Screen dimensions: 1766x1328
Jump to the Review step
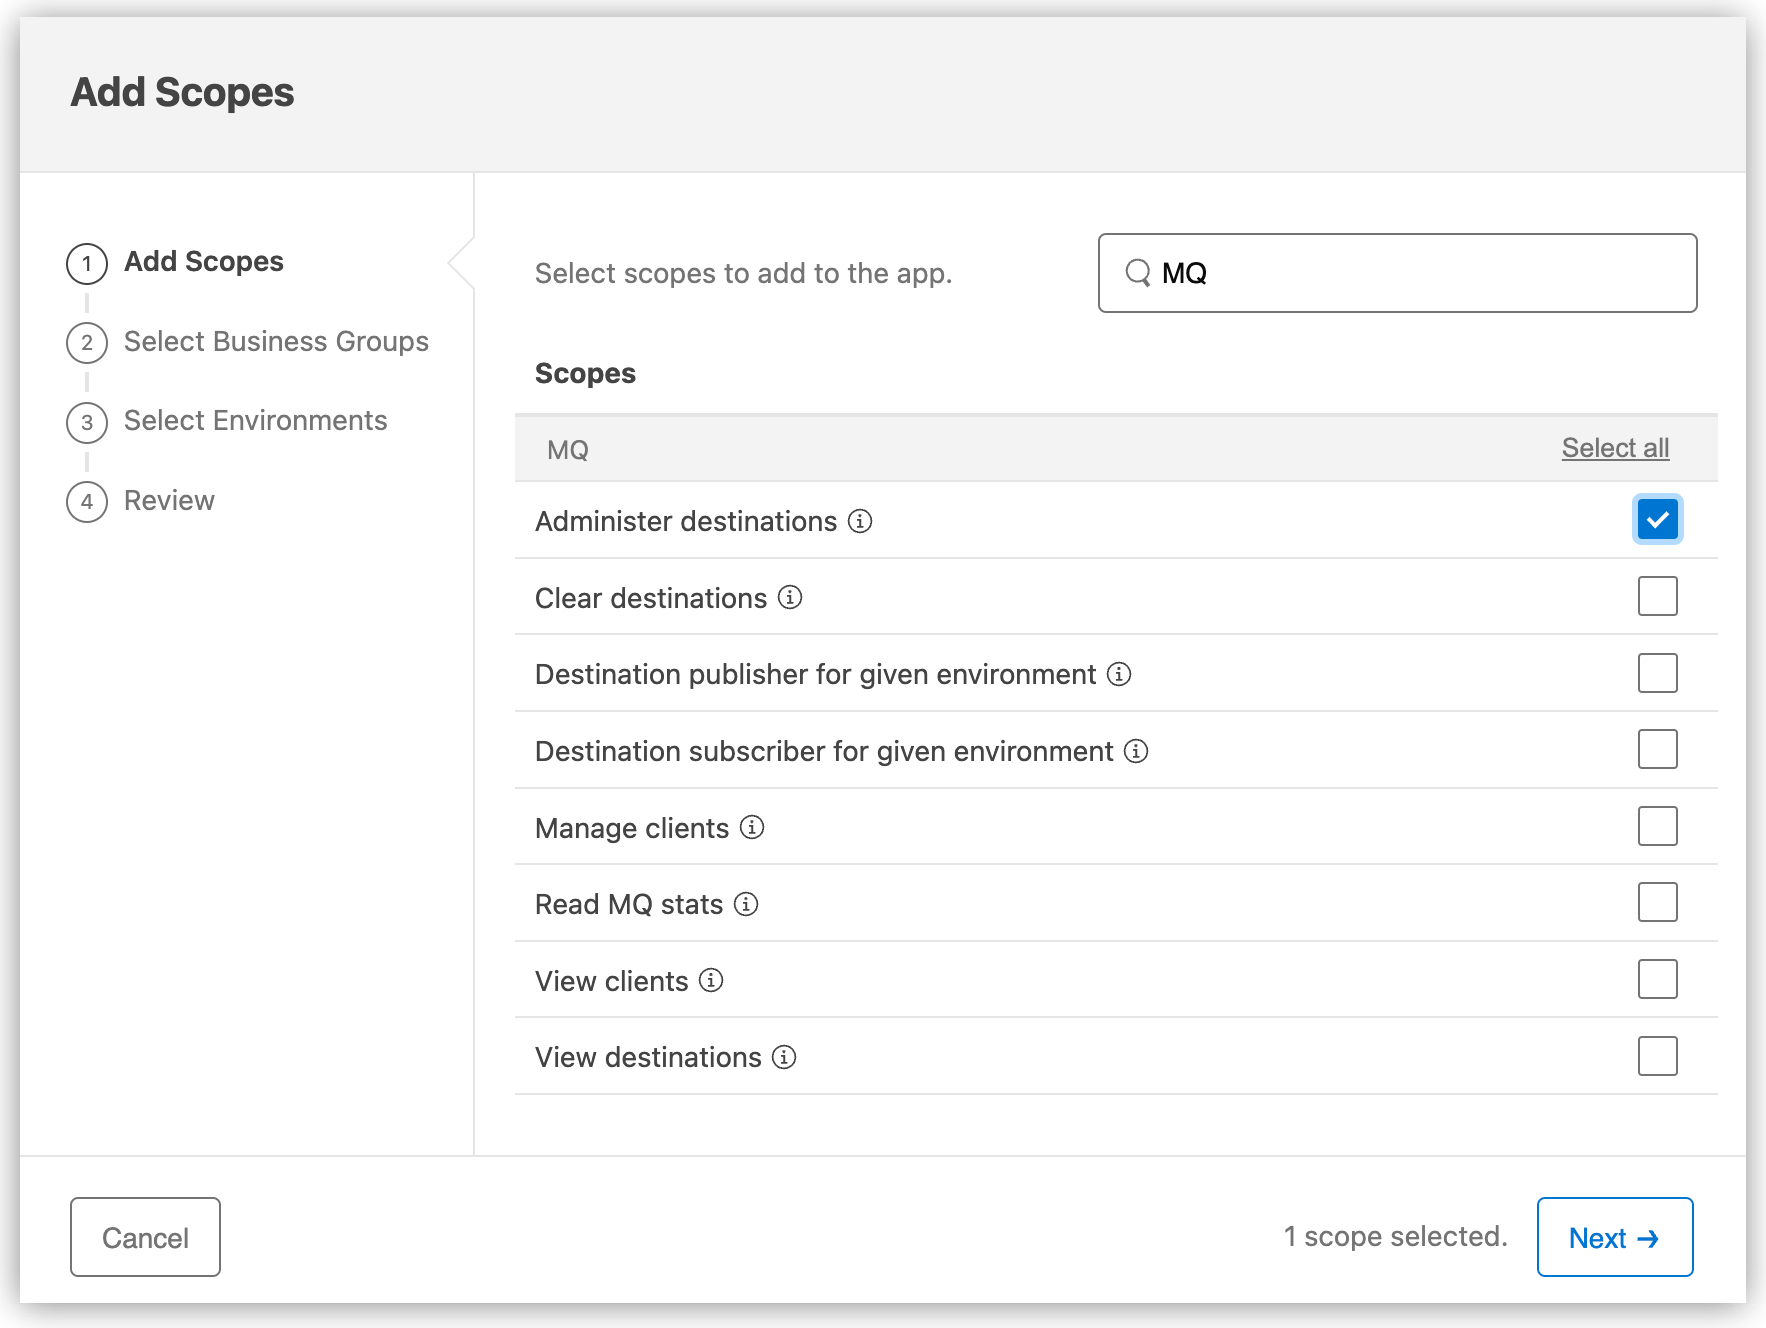pyautogui.click(x=168, y=500)
